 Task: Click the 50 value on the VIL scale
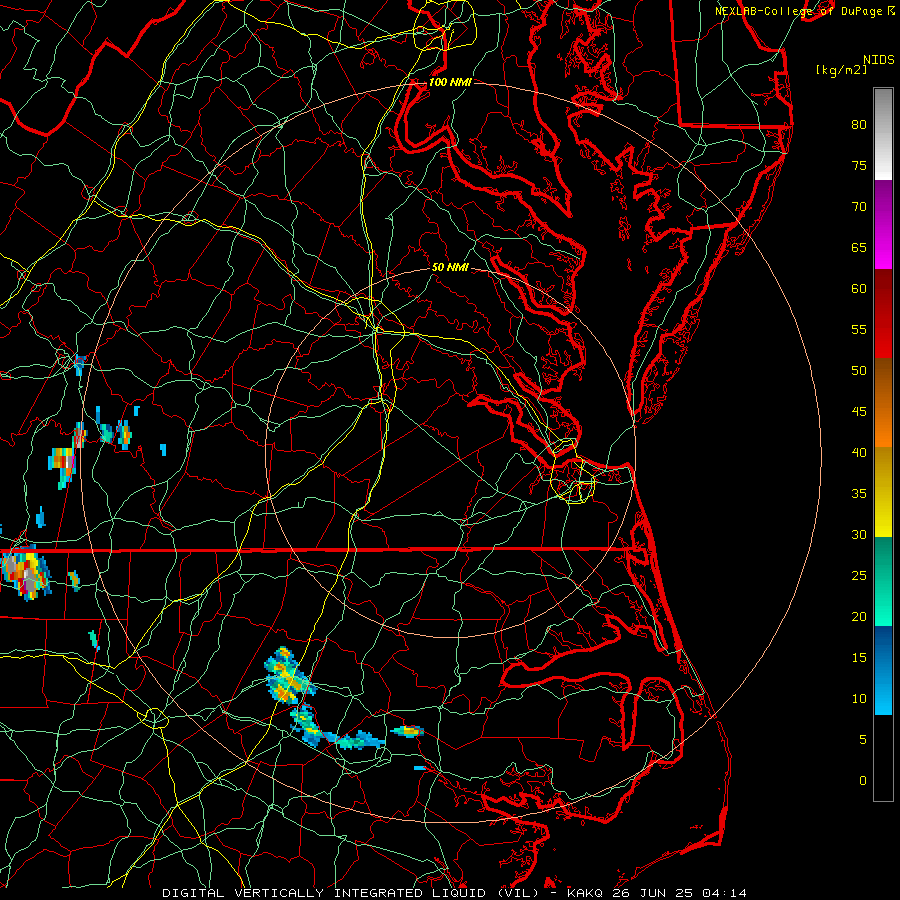pos(859,370)
